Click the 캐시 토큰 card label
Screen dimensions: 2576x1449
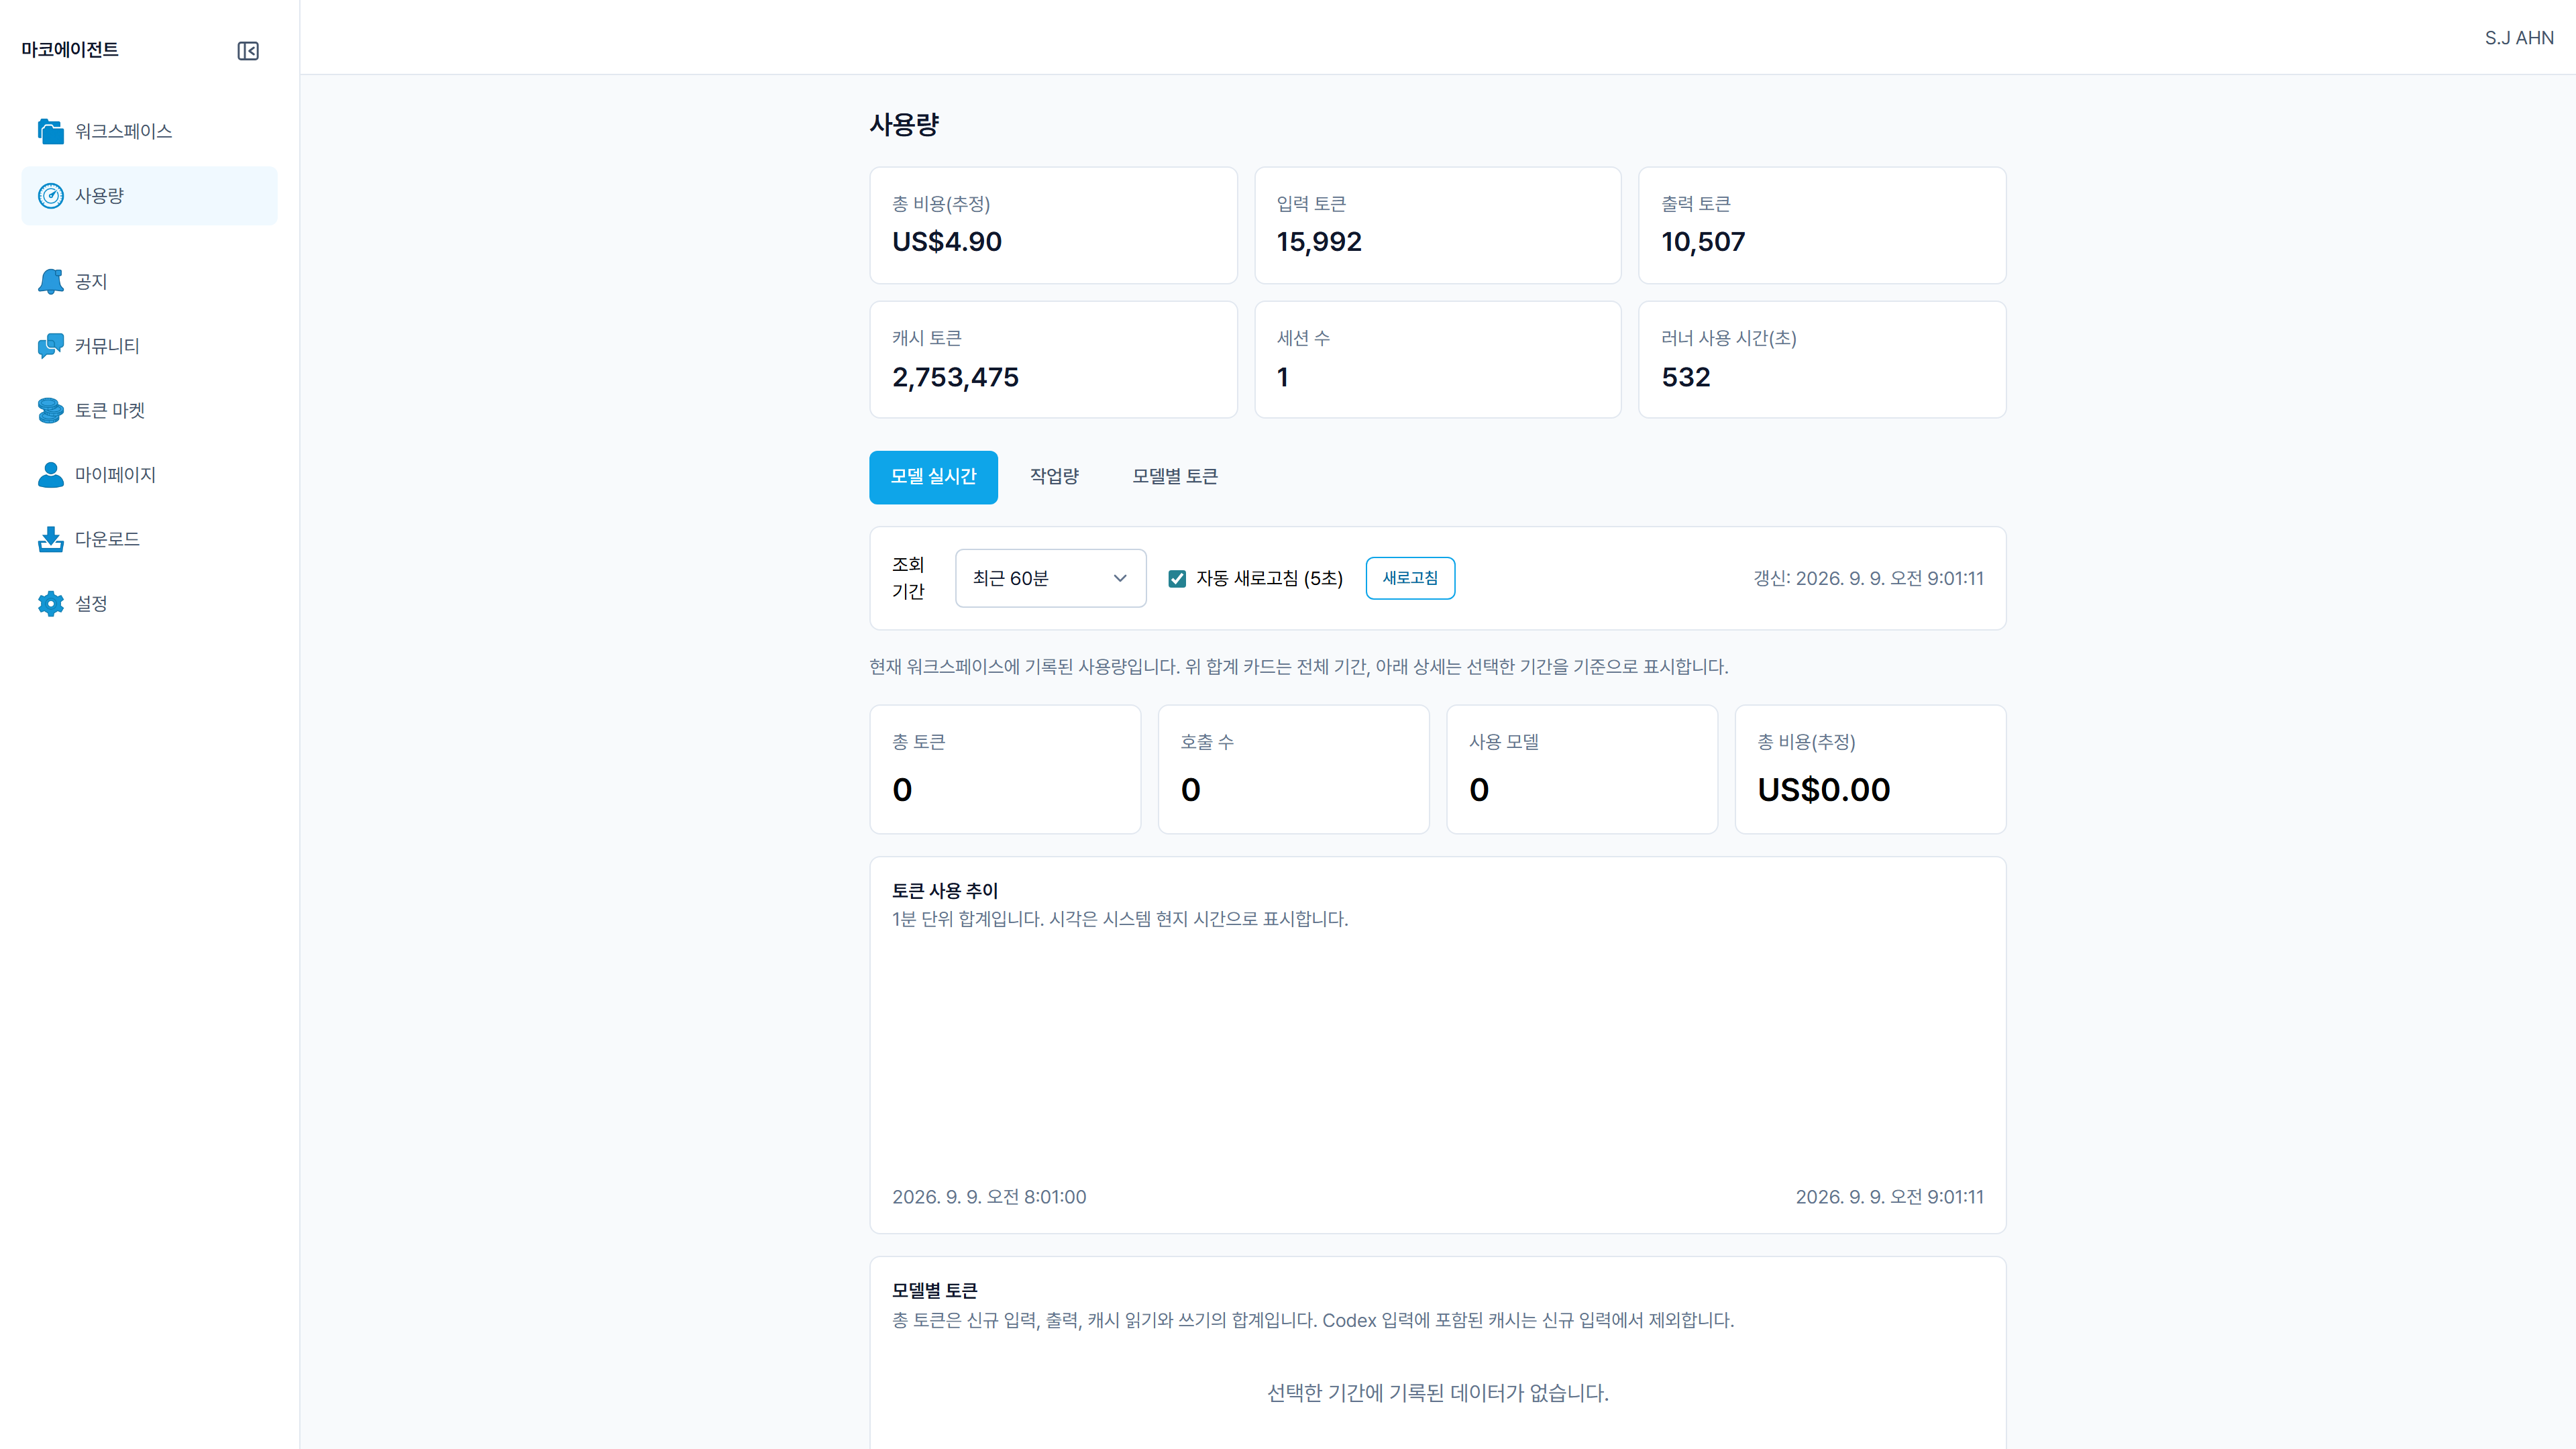[x=926, y=338]
